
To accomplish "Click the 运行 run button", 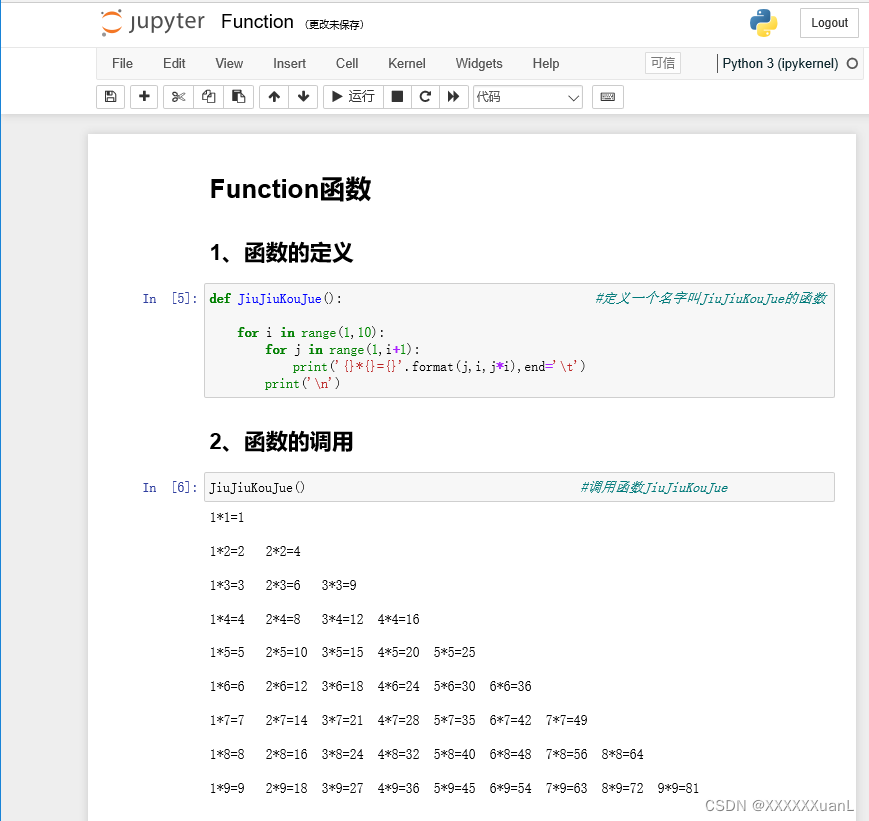I will [x=352, y=96].
